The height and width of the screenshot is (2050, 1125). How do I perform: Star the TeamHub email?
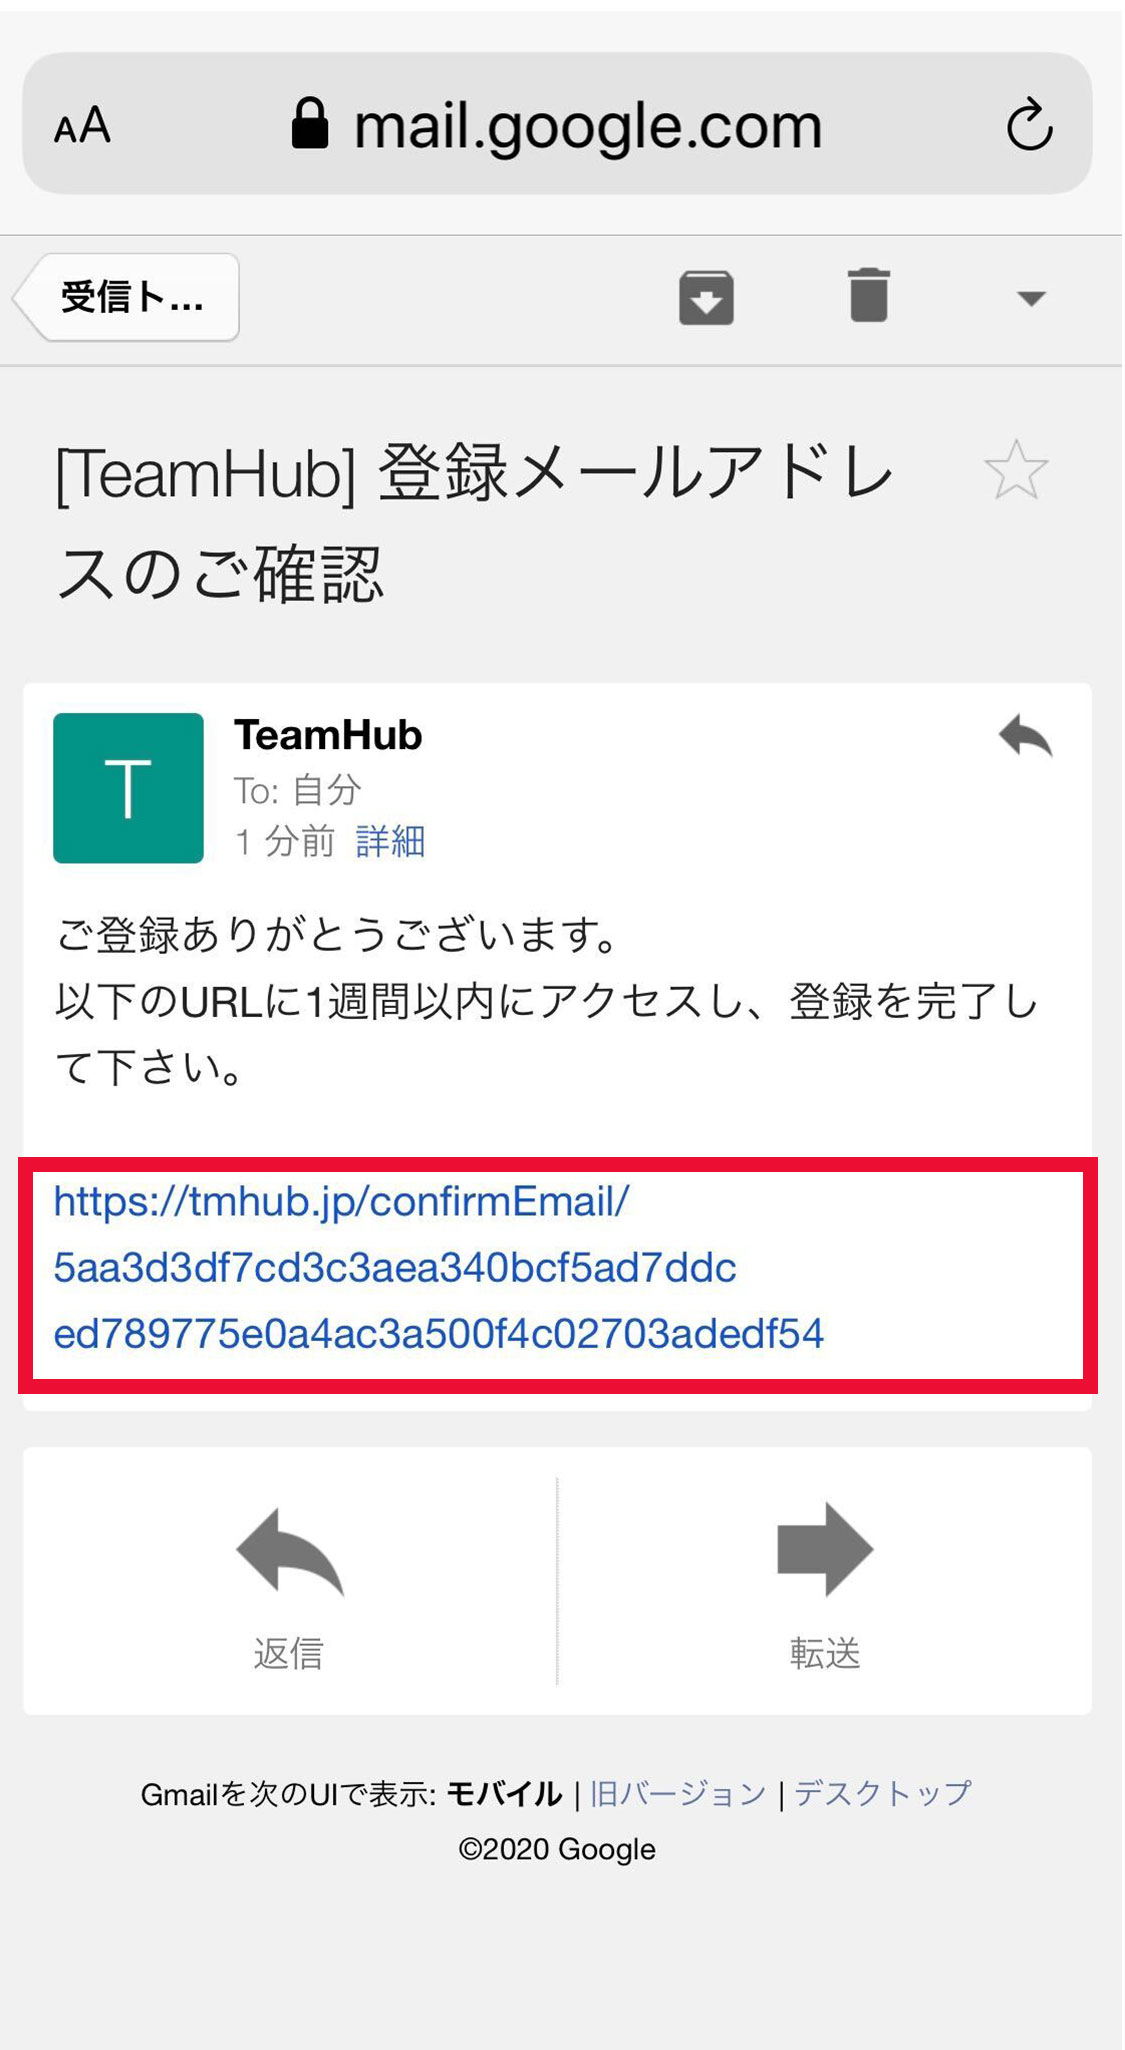click(1016, 470)
